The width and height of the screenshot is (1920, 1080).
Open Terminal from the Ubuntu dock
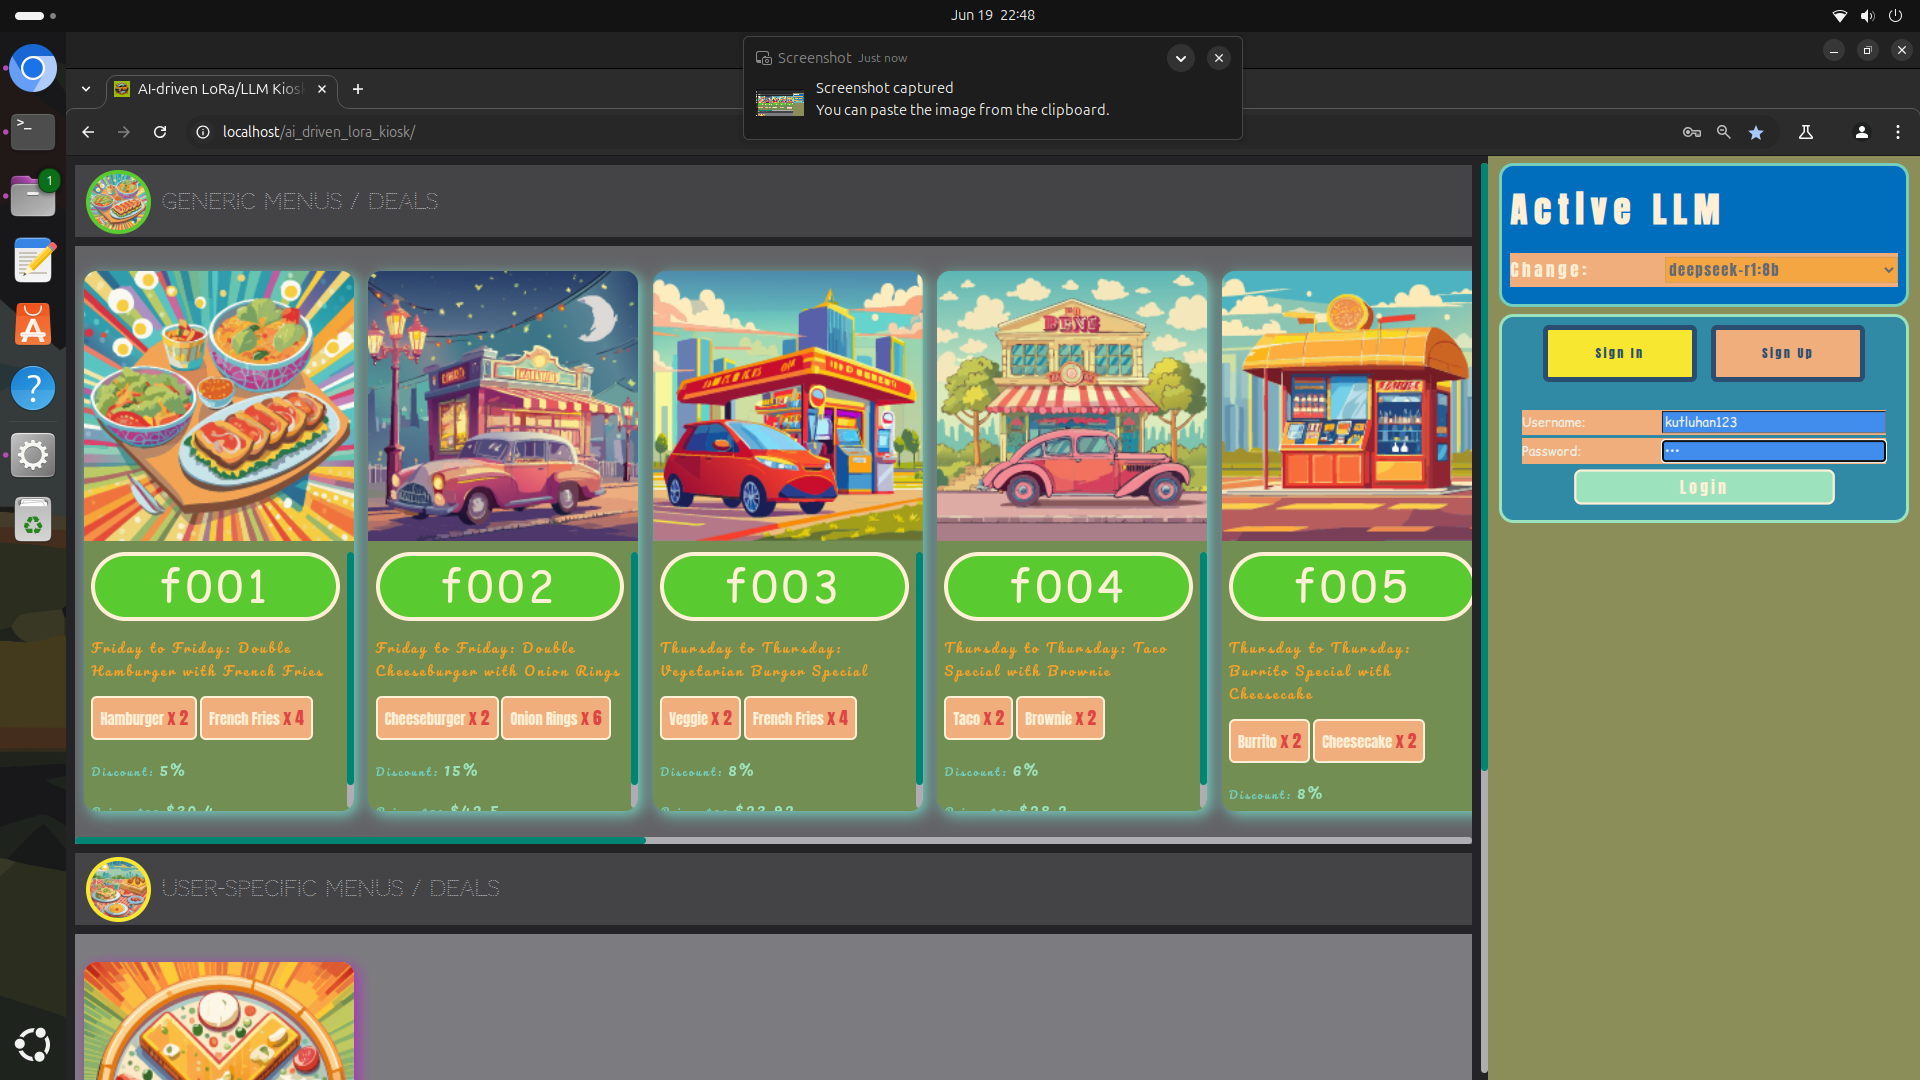tap(32, 130)
